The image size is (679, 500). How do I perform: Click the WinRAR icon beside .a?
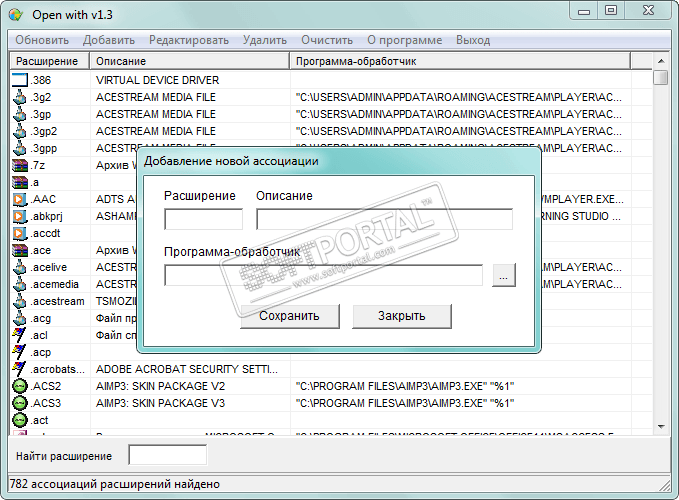click(x=19, y=182)
